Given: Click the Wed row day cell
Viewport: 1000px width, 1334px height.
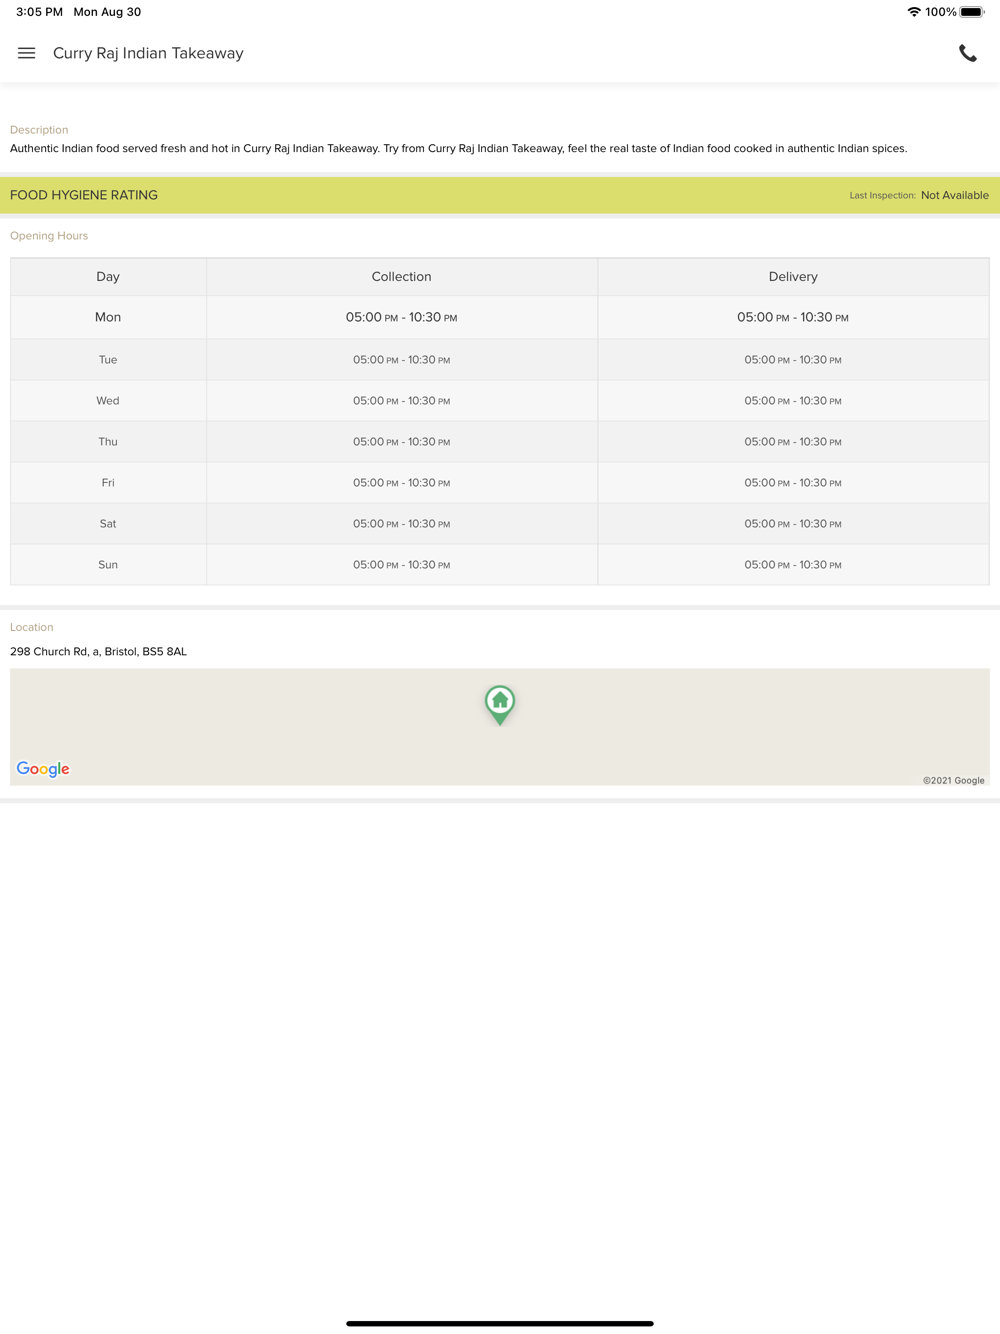Looking at the screenshot, I should pyautogui.click(x=108, y=401).
